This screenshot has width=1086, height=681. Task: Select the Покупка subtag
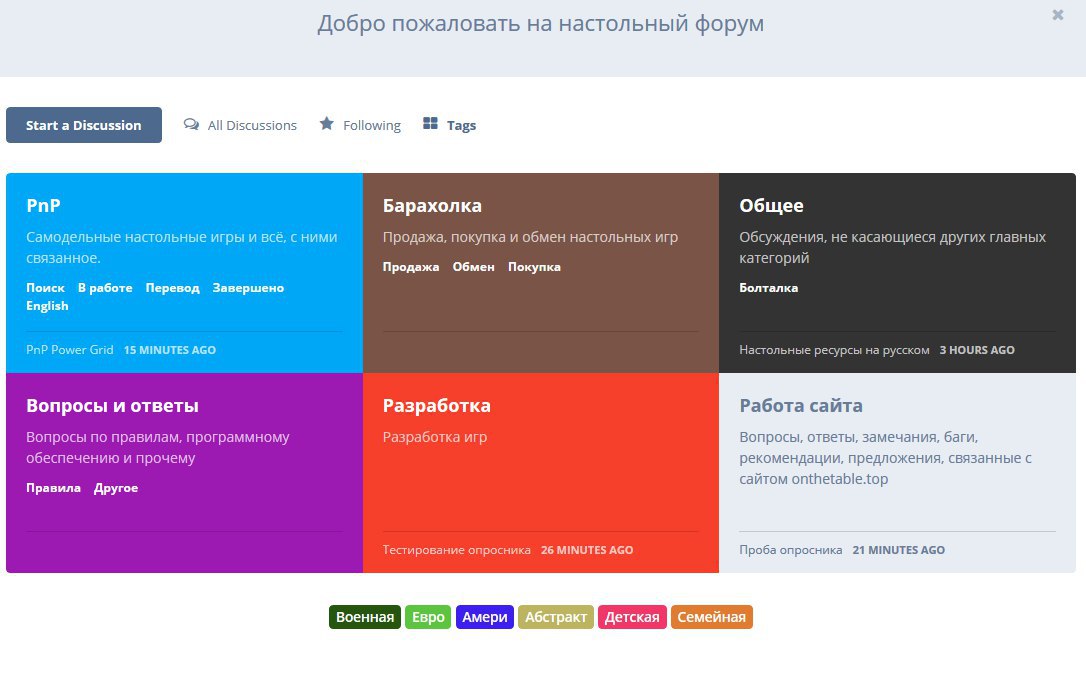(534, 267)
